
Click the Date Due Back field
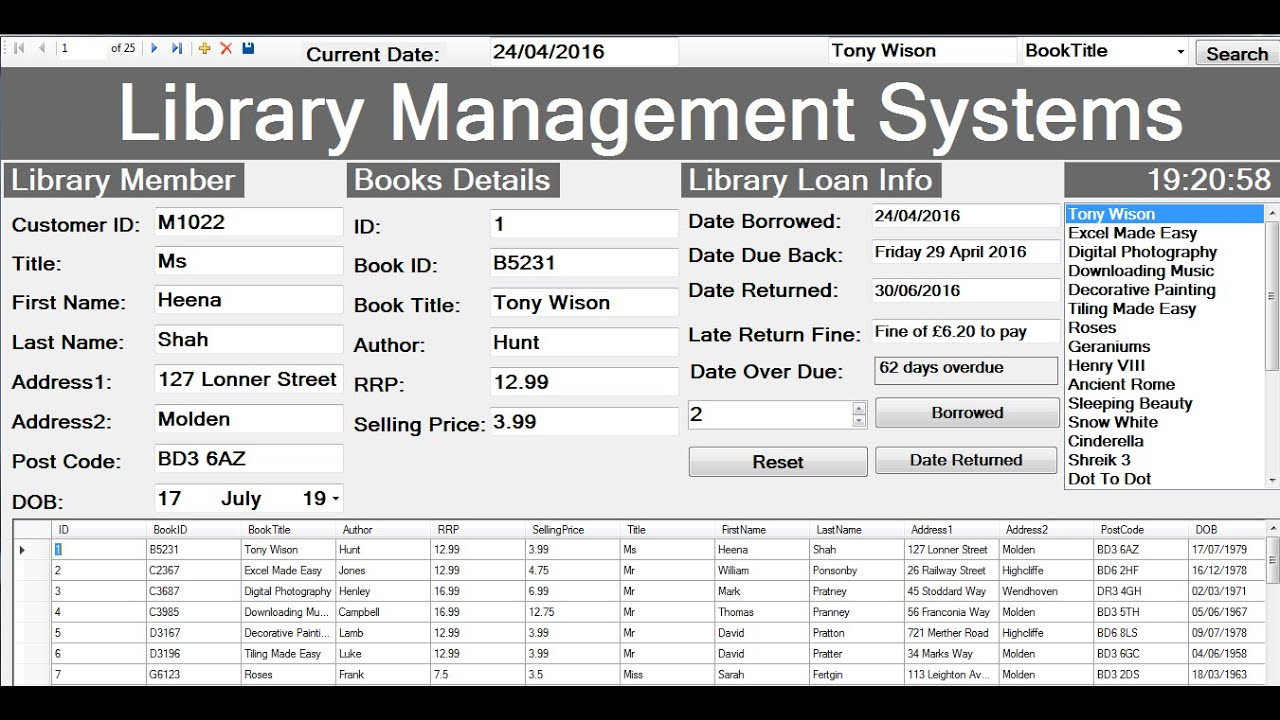click(965, 252)
